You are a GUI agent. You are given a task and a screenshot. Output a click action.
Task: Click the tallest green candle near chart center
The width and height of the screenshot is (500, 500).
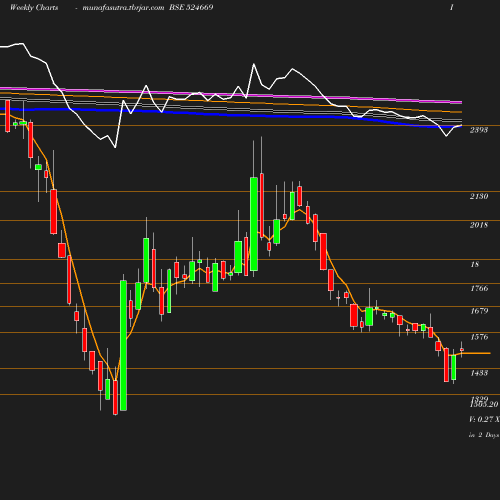tap(254, 224)
